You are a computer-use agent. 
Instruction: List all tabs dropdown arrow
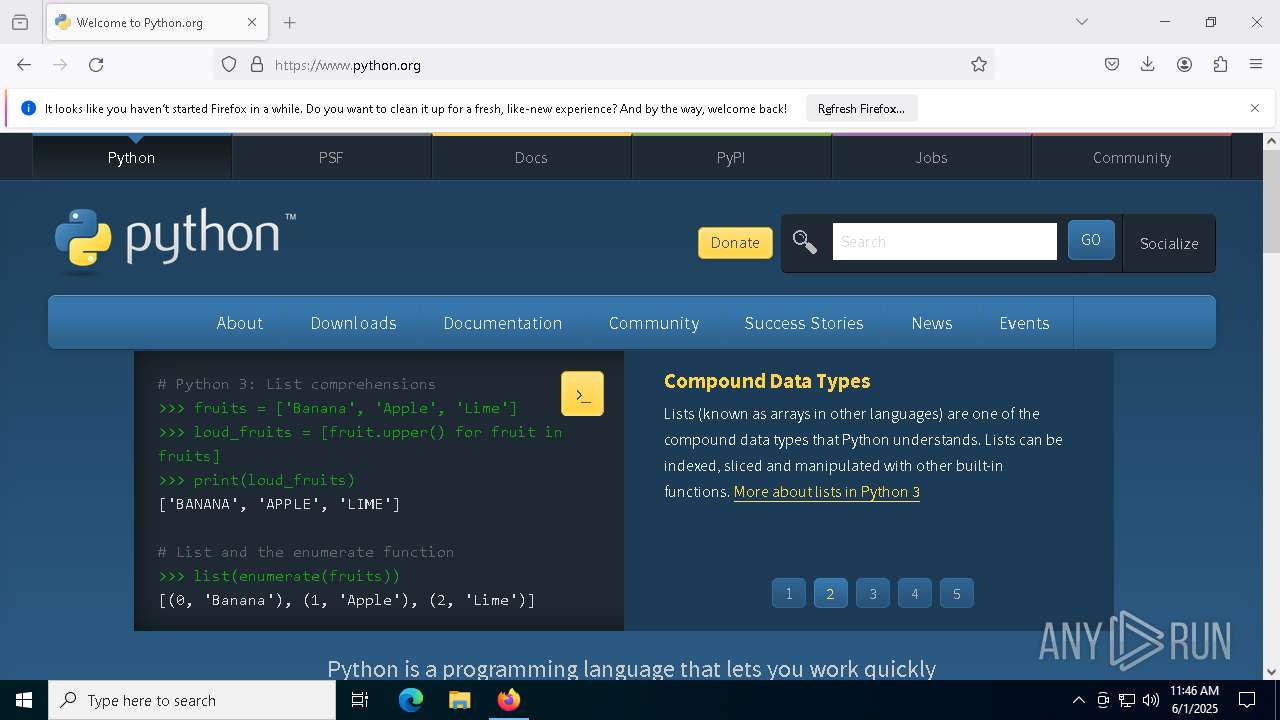[x=1082, y=22]
